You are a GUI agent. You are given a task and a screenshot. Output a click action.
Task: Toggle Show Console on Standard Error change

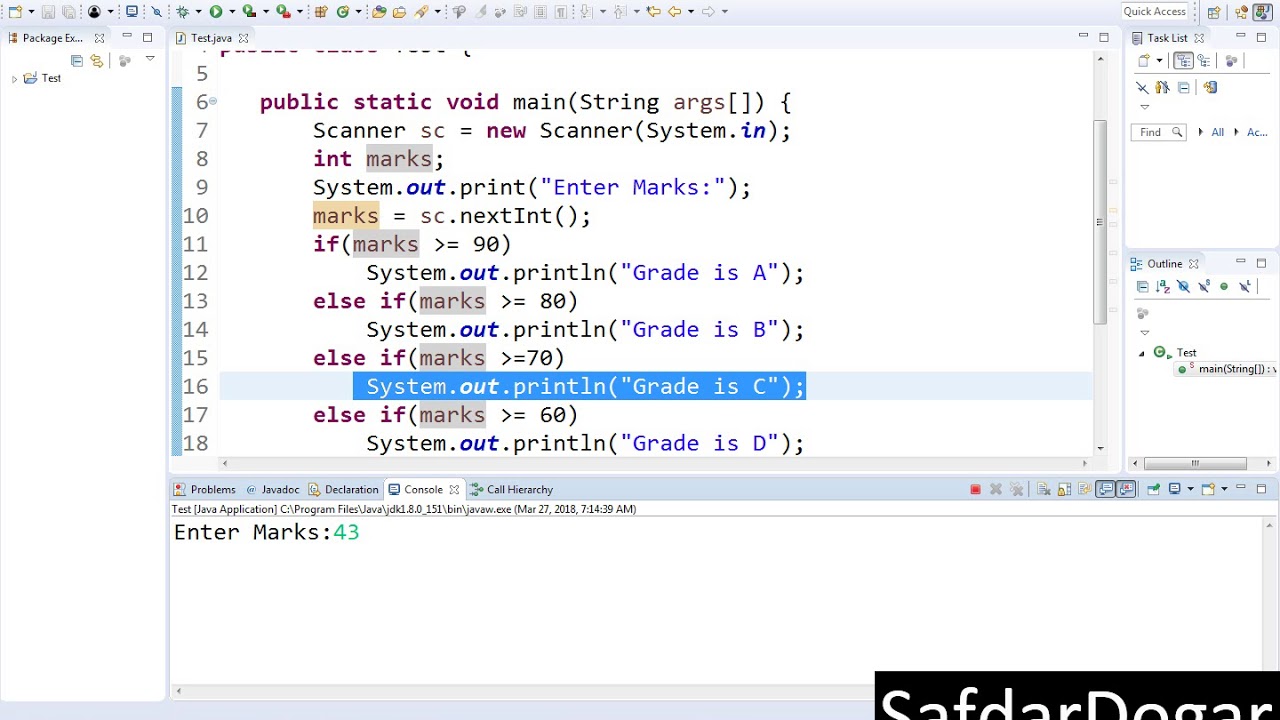tap(1126, 489)
